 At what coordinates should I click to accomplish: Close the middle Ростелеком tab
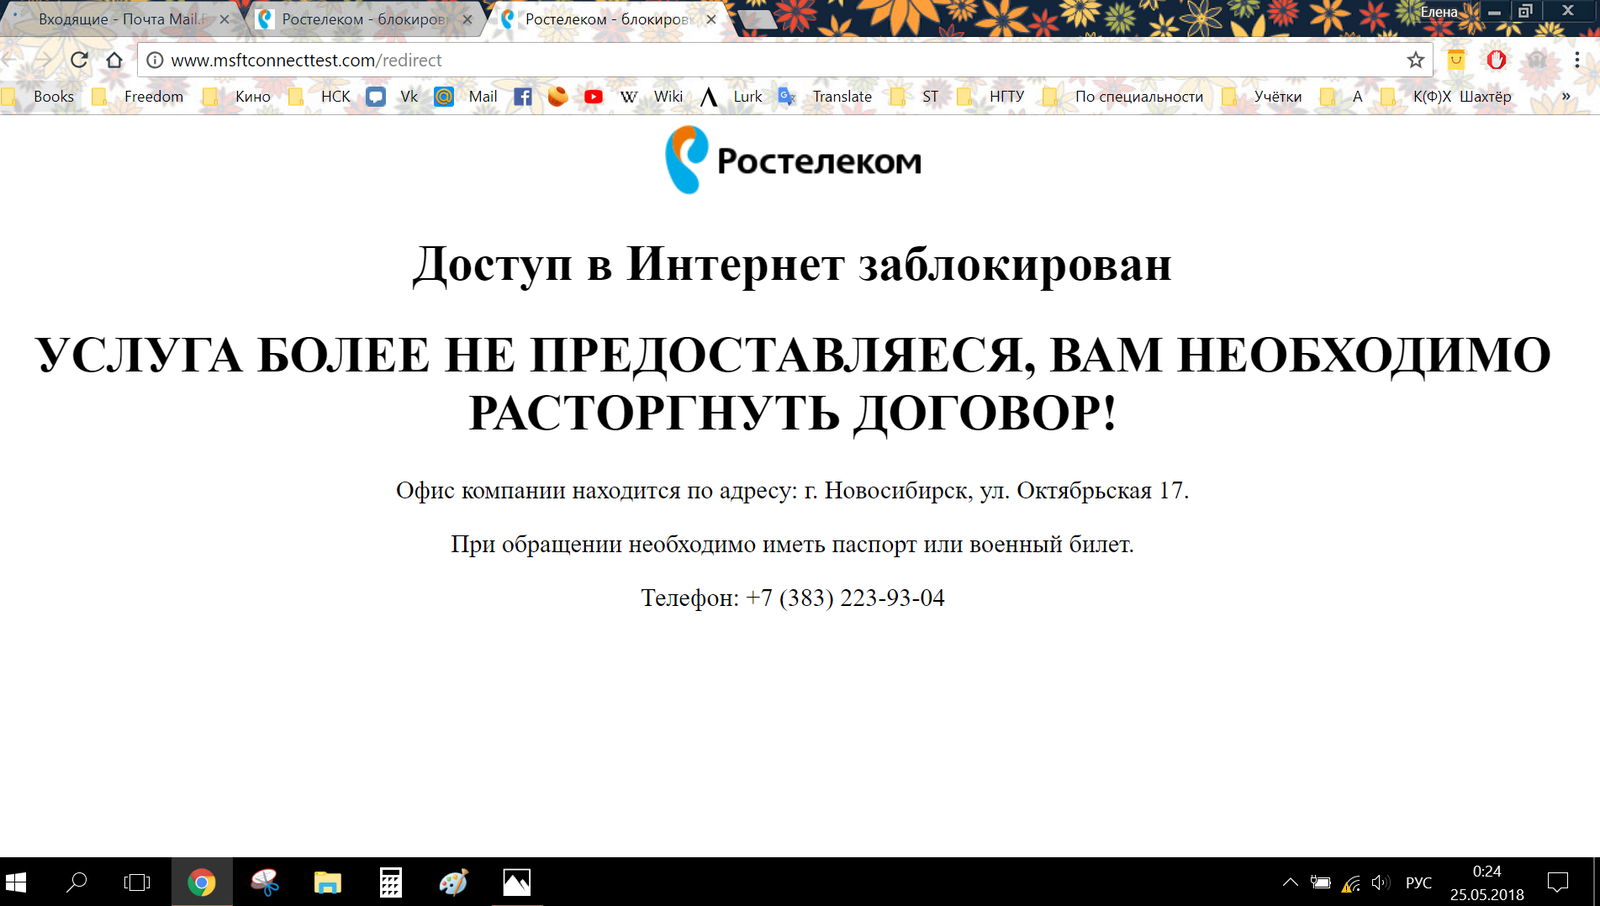[x=467, y=19]
